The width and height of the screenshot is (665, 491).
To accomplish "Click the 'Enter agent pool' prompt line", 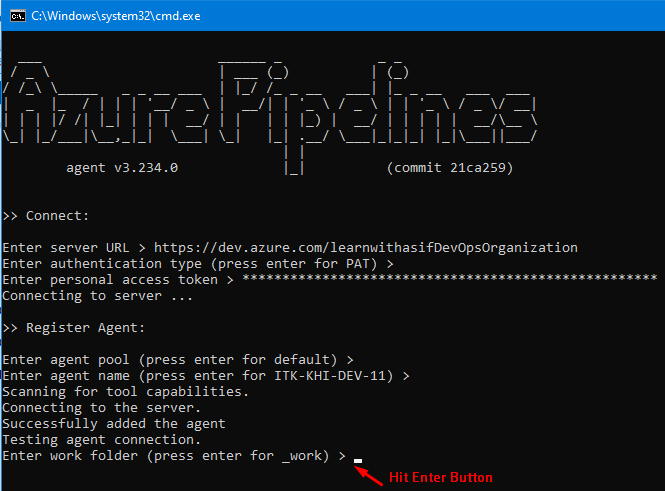I will coord(177,359).
